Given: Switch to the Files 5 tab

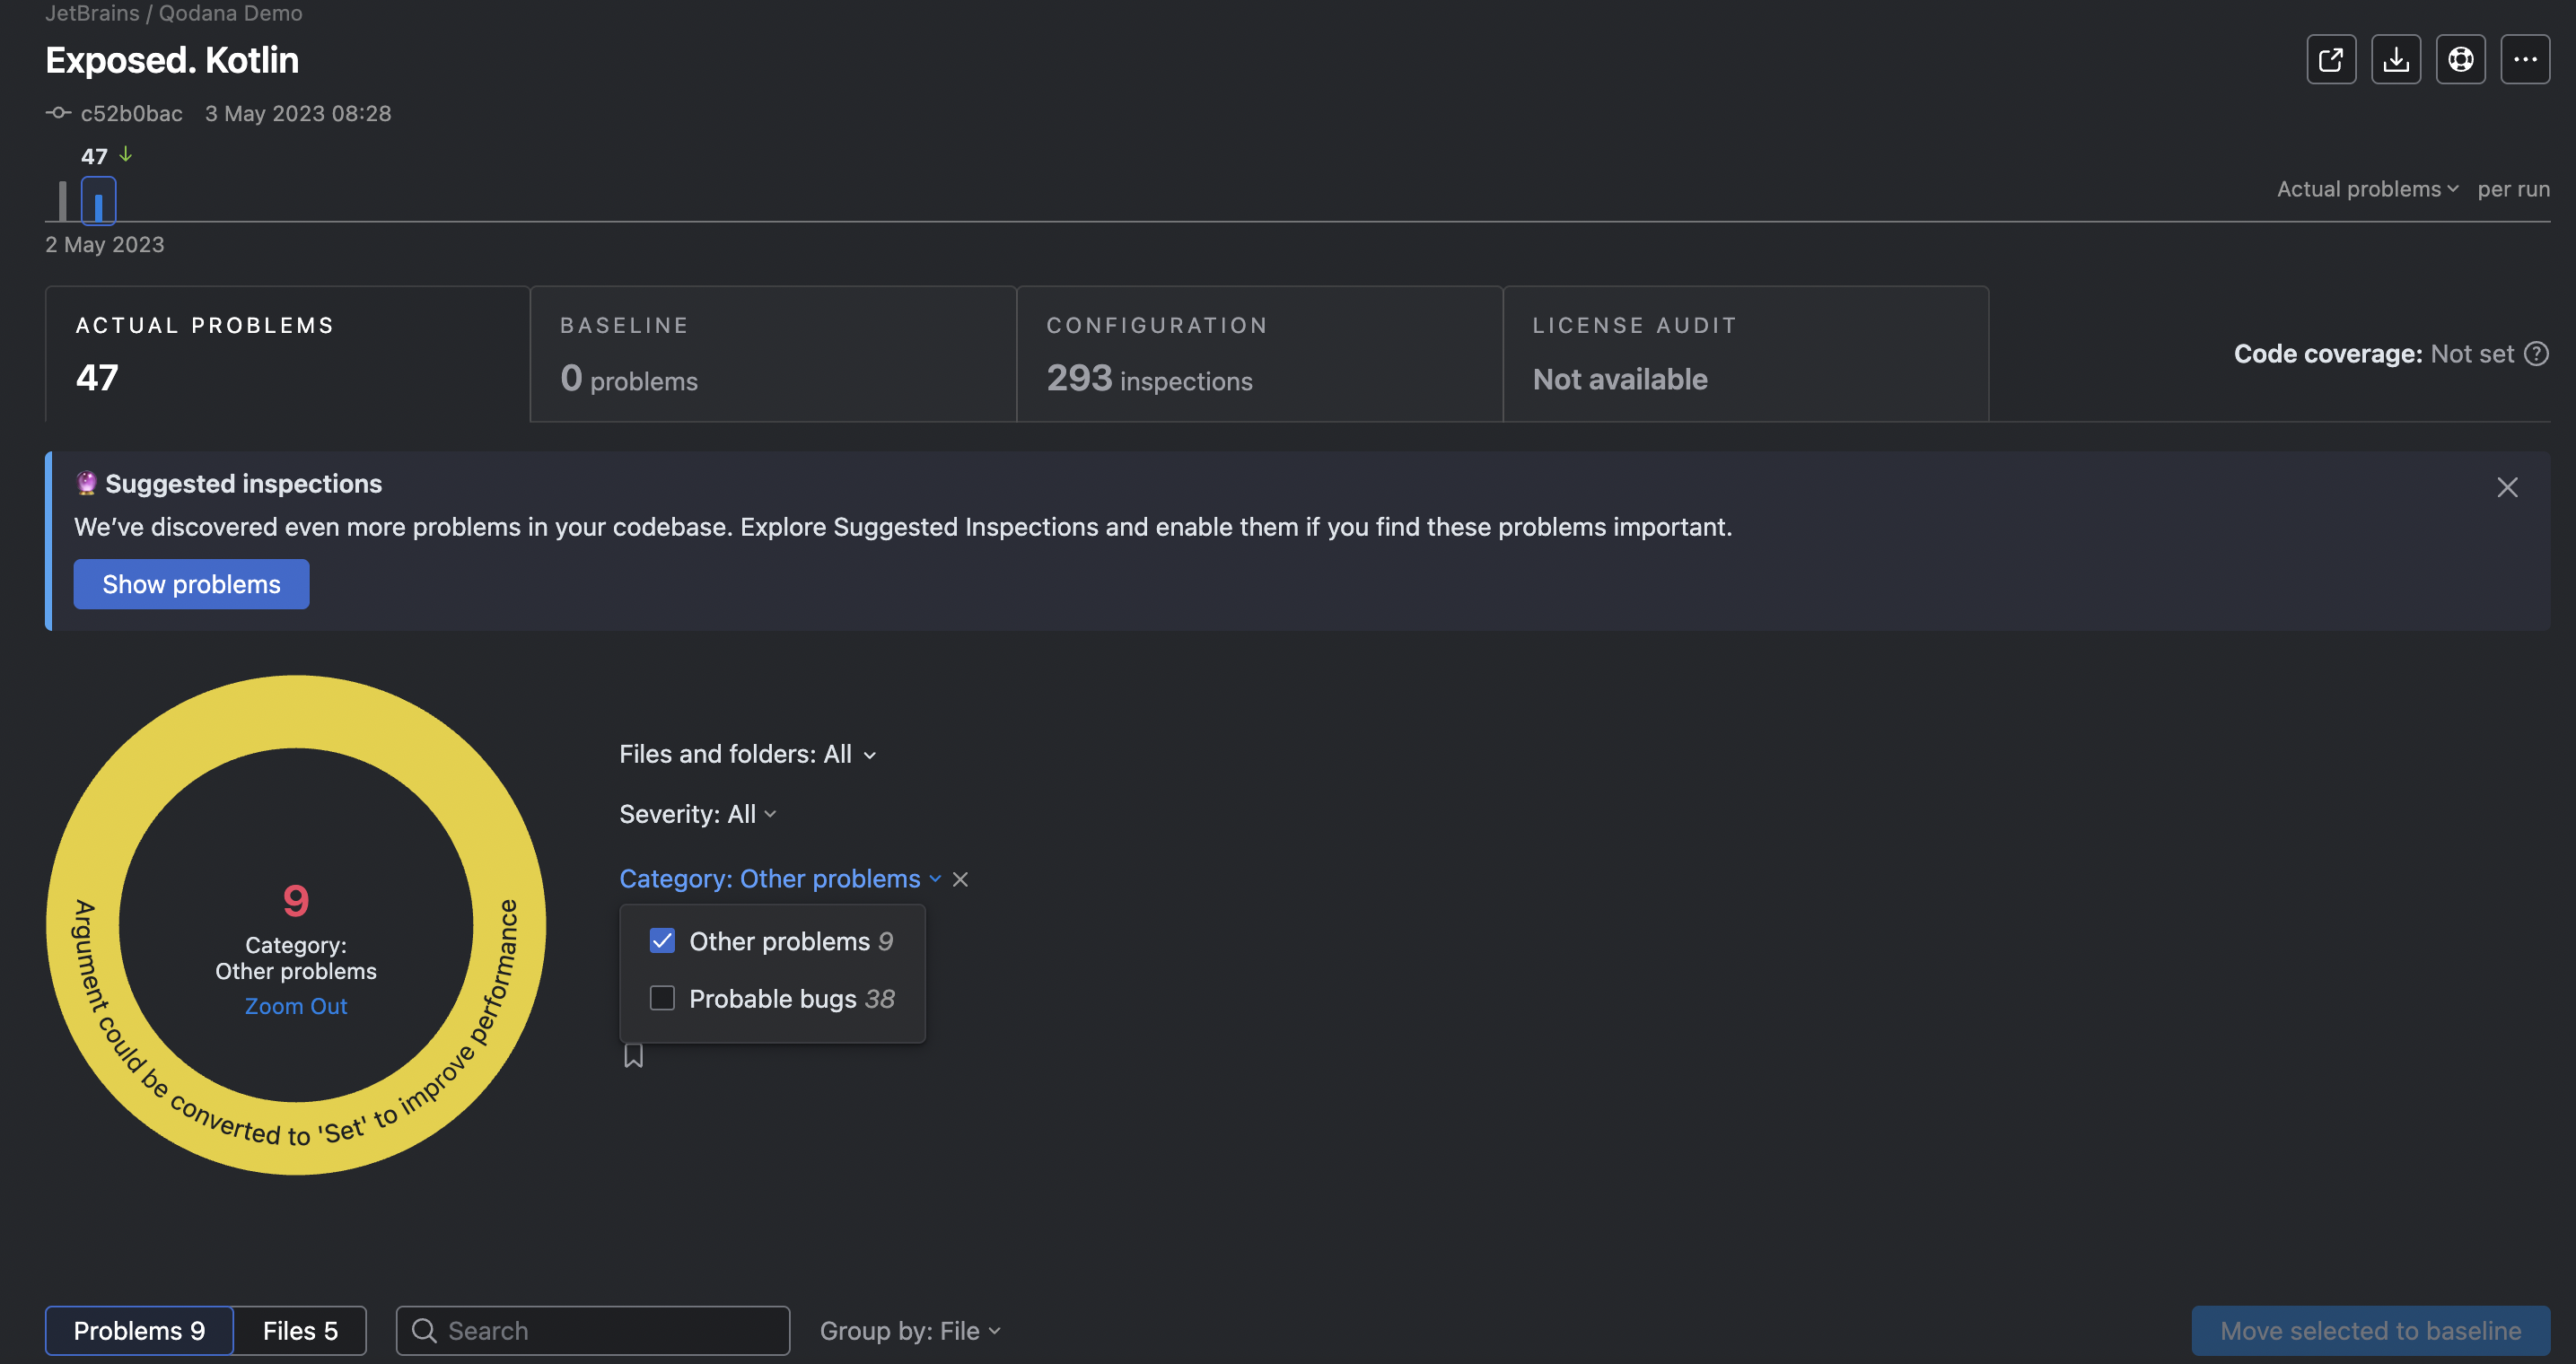Looking at the screenshot, I should (299, 1330).
